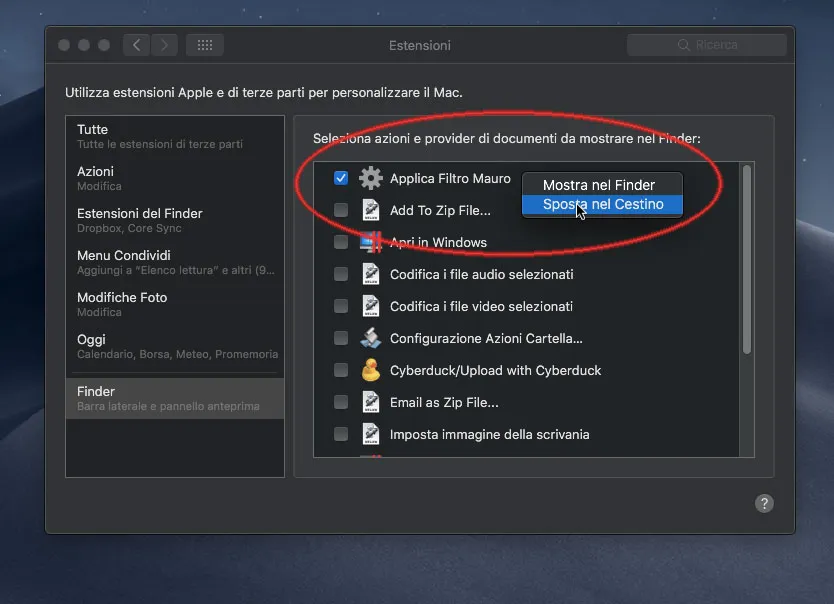The width and height of the screenshot is (834, 604).
Task: Click the Automator robot icon for Configurazione Azioni Cartella
Action: 371,338
